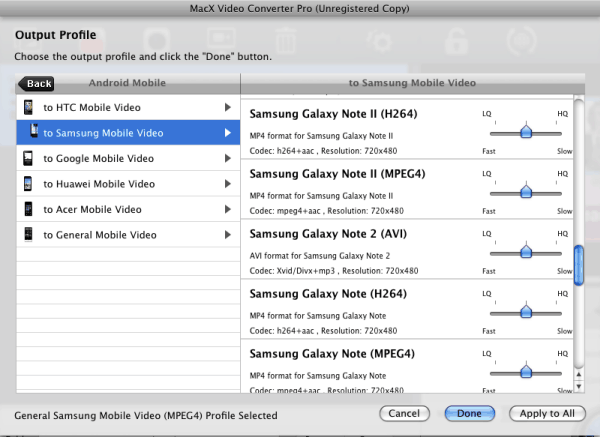The height and width of the screenshot is (437, 600).
Task: Click the profile list scrollbar thumb
Action: tap(579, 265)
